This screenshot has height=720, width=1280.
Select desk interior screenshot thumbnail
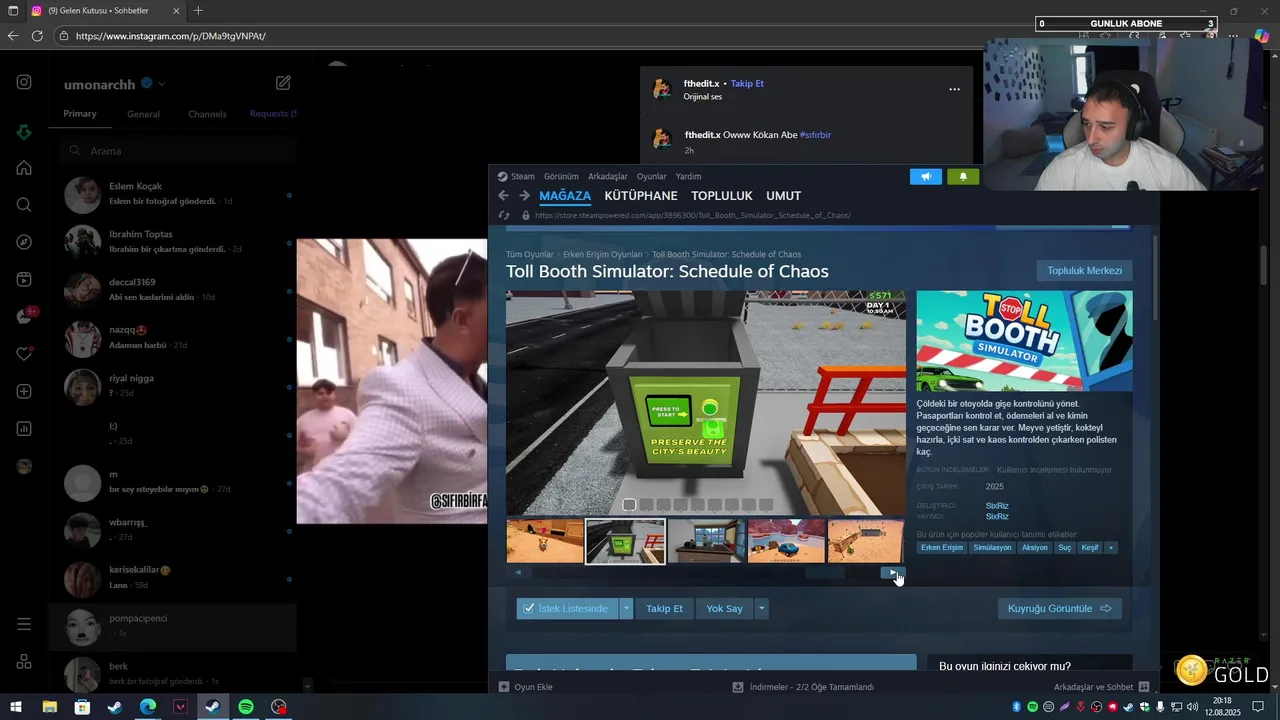pos(706,541)
